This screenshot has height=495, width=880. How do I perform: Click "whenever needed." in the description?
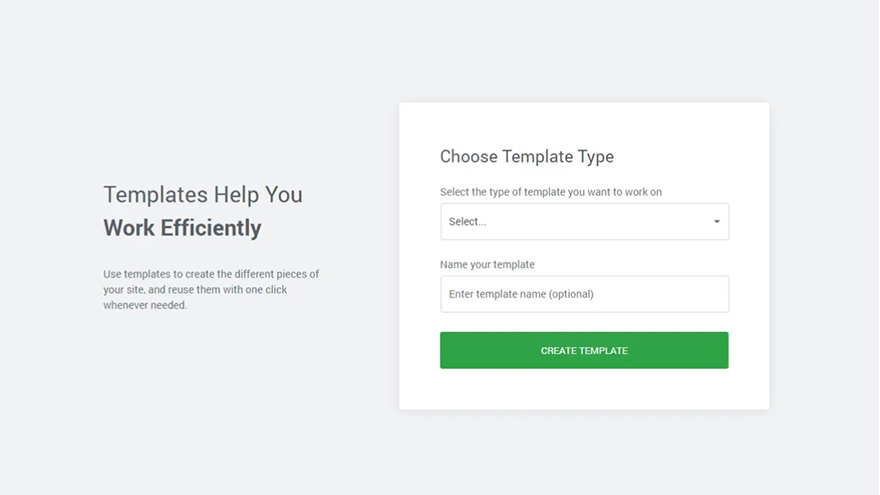point(145,305)
